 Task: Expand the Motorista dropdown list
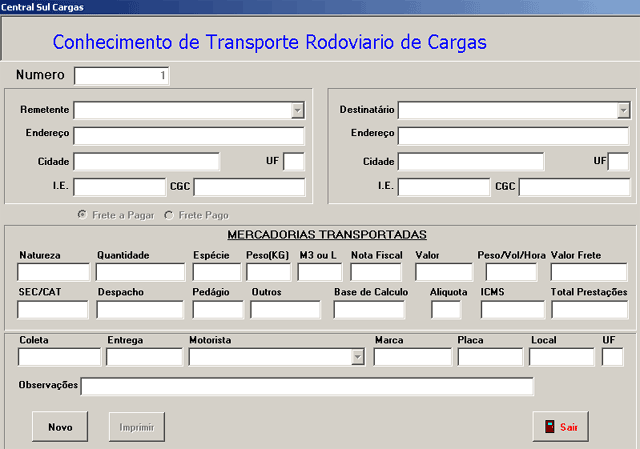[x=358, y=357]
